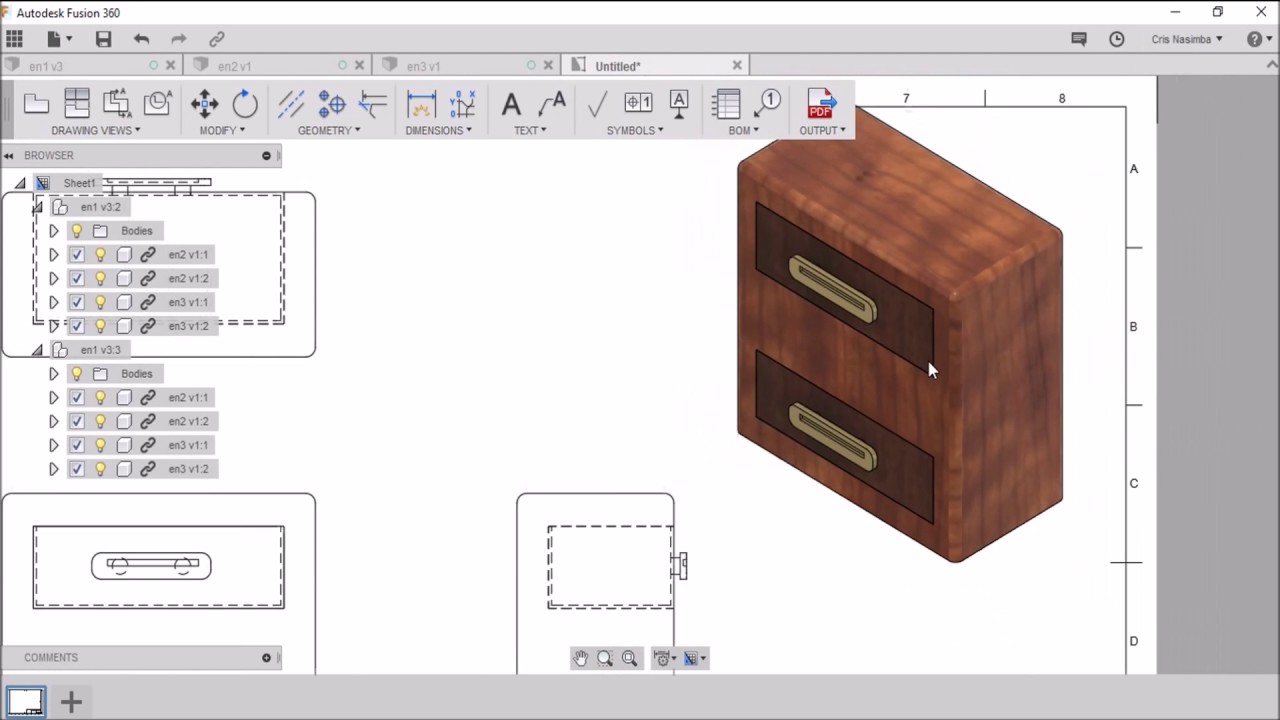
Task: Select the Feature Control Frame symbol
Action: tap(638, 103)
